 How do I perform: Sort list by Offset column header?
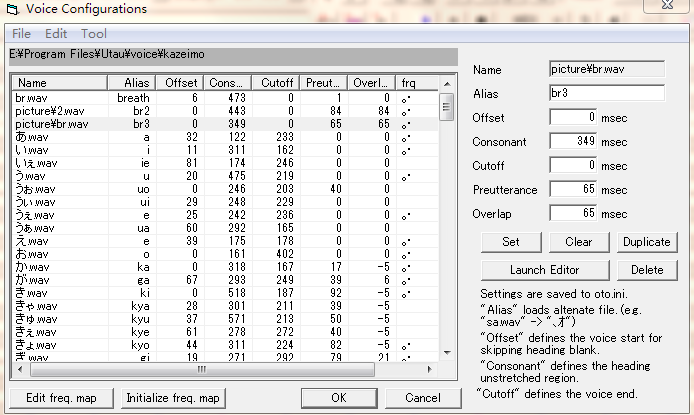coord(180,83)
